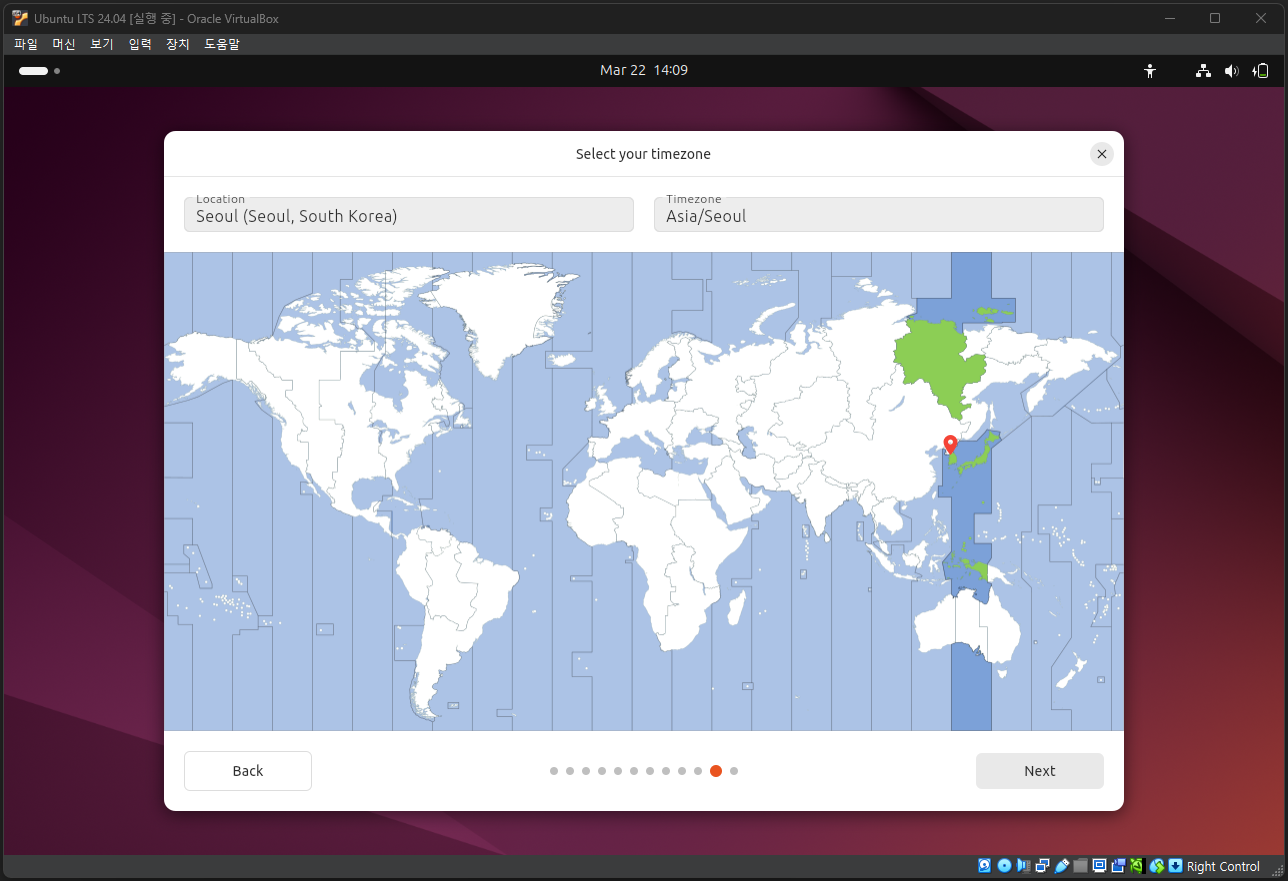Open the 파일 menu
The height and width of the screenshot is (881, 1288).
click(25, 44)
